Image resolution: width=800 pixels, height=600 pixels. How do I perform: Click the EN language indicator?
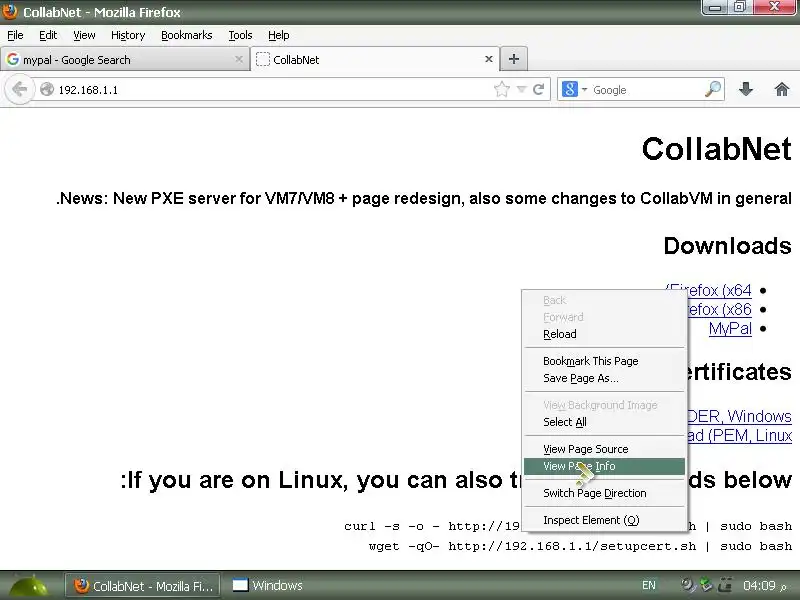[648, 585]
